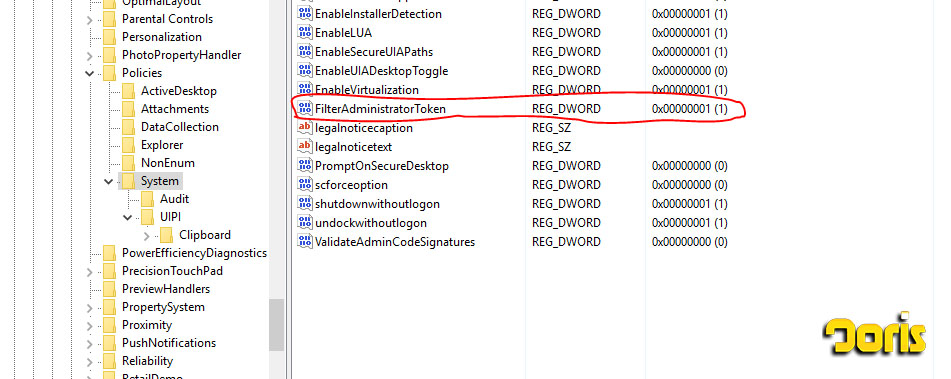The height and width of the screenshot is (379, 951).
Task: Click data value of scforceoption row
Action: [690, 185]
